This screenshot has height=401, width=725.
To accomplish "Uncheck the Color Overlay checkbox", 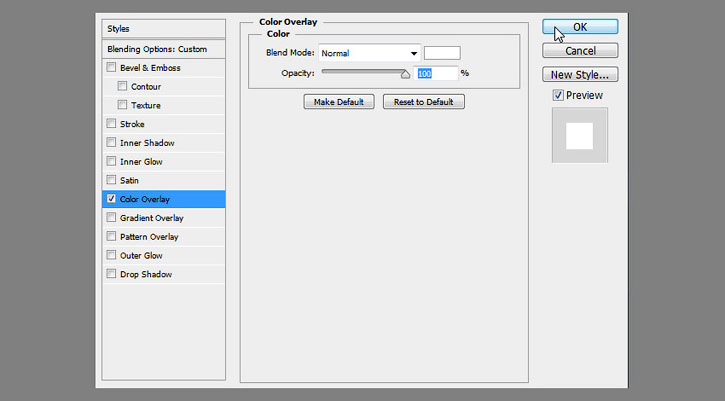I will pyautogui.click(x=111, y=199).
